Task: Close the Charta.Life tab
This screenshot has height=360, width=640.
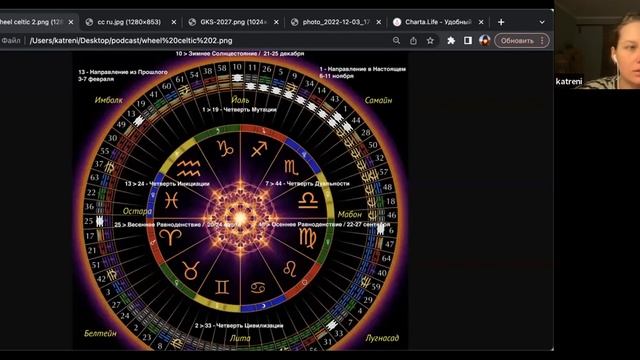Action: tap(481, 22)
